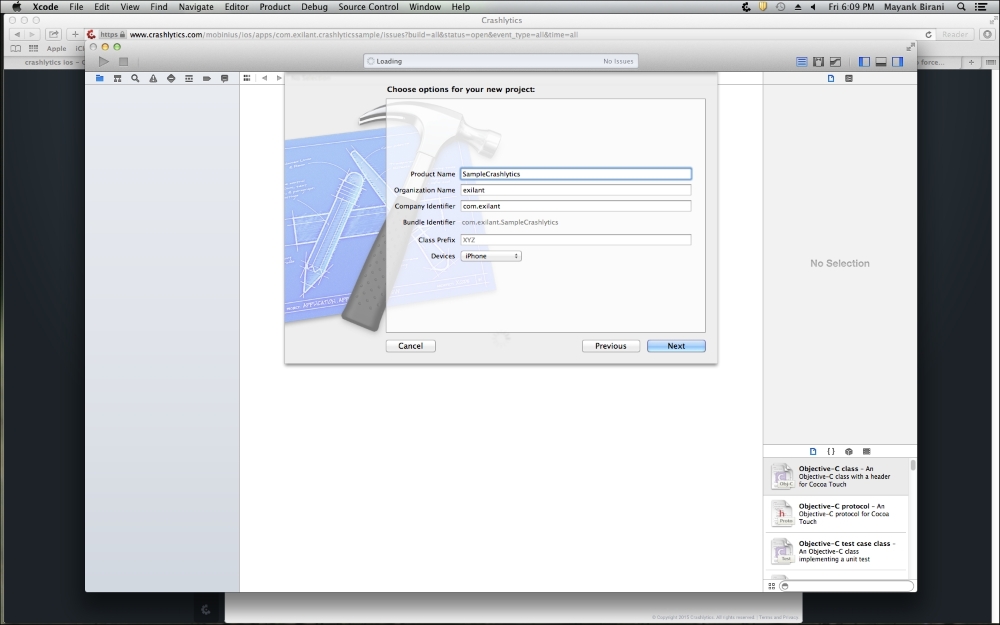Screen dimensions: 1000x625
Task: Click the Product Name text field
Action: 576,173
